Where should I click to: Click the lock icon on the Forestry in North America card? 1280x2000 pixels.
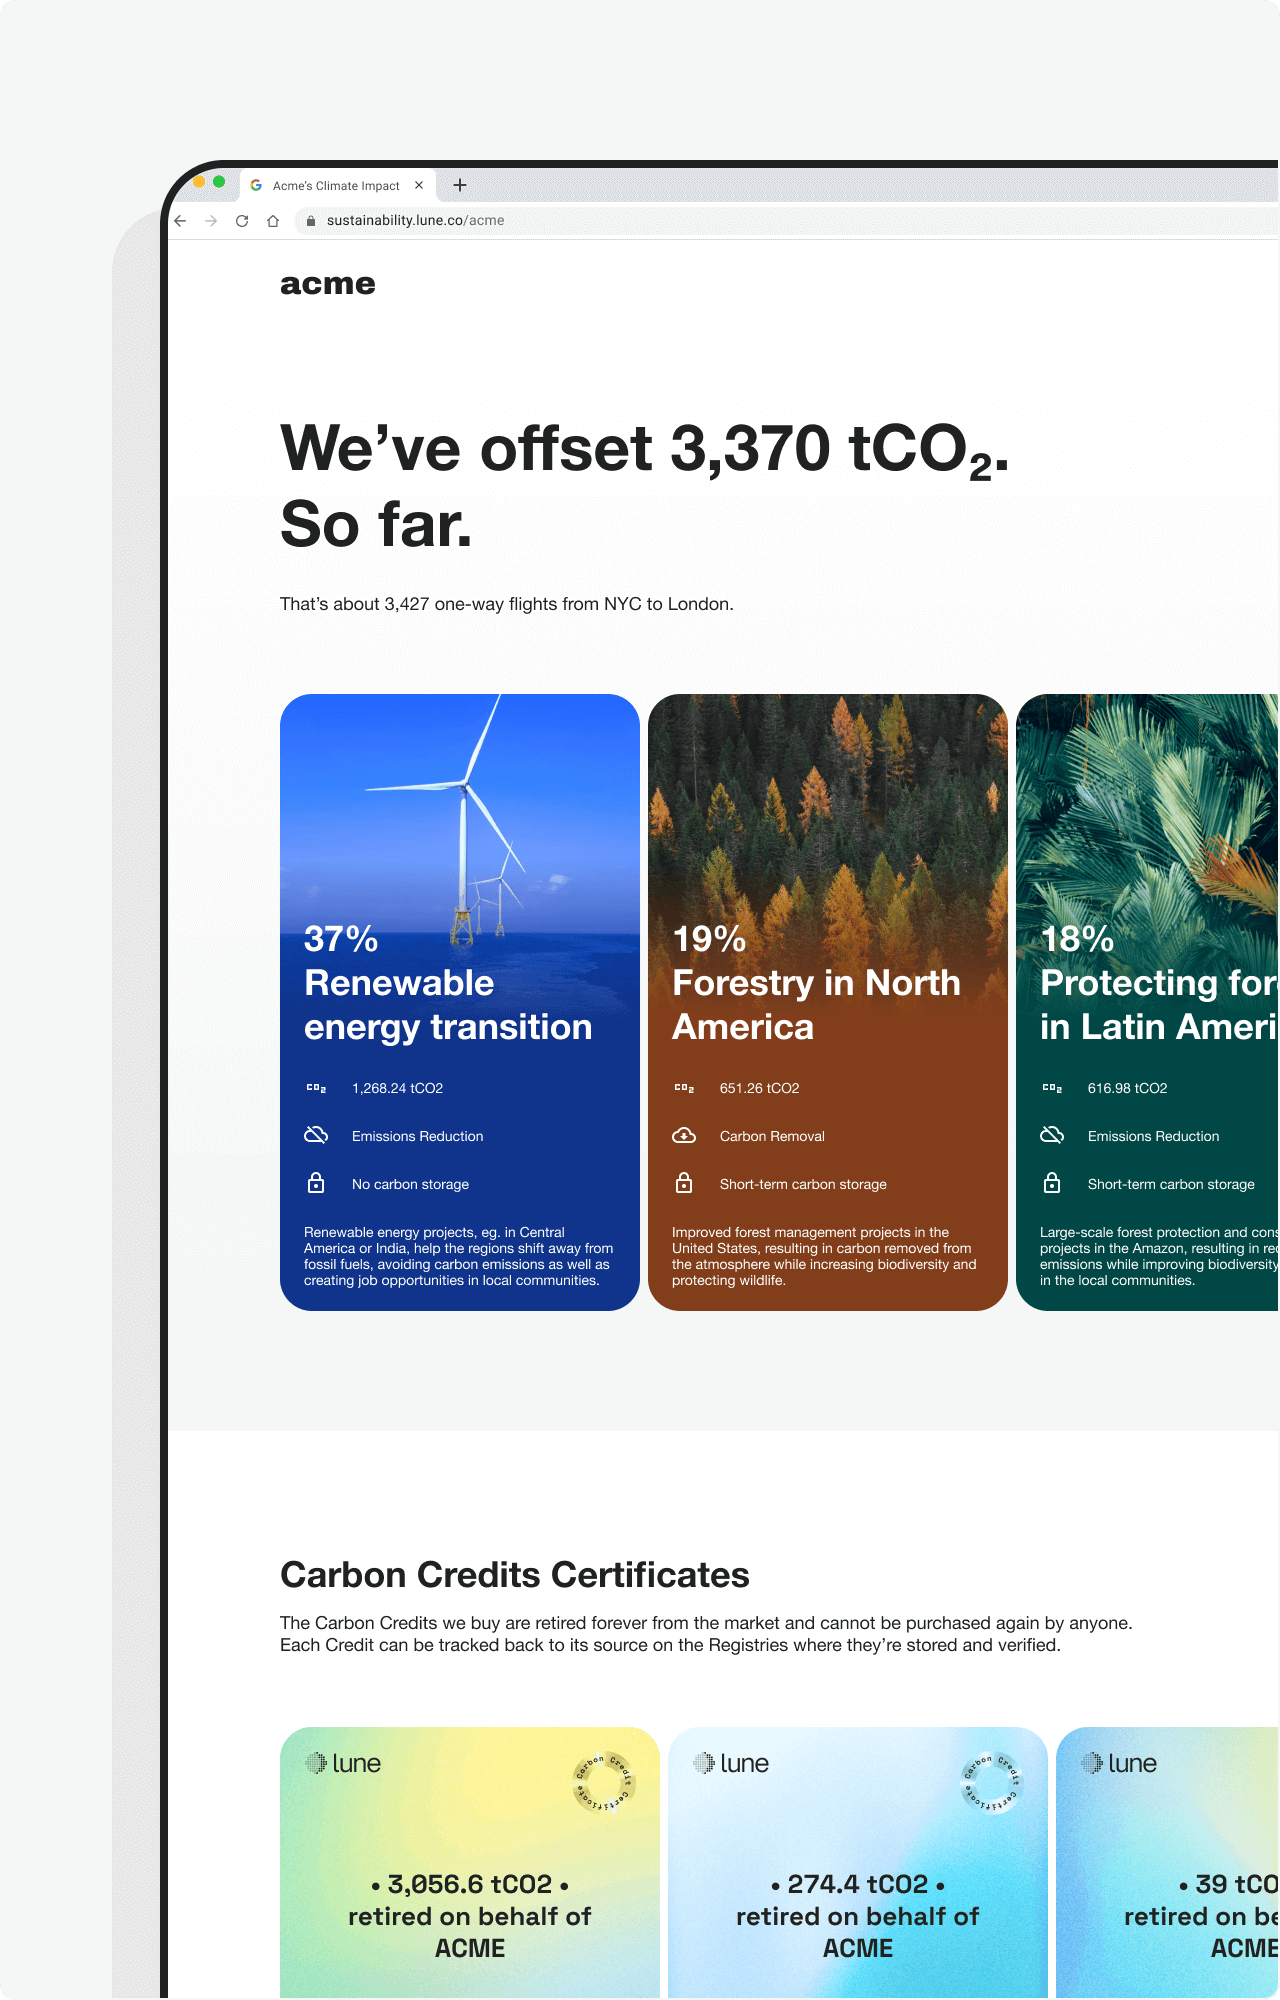point(684,1183)
